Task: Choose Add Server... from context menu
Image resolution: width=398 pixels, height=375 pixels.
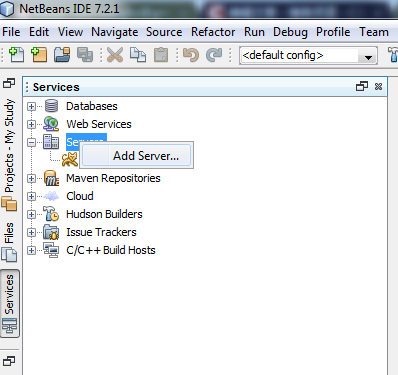Action: (x=137, y=156)
